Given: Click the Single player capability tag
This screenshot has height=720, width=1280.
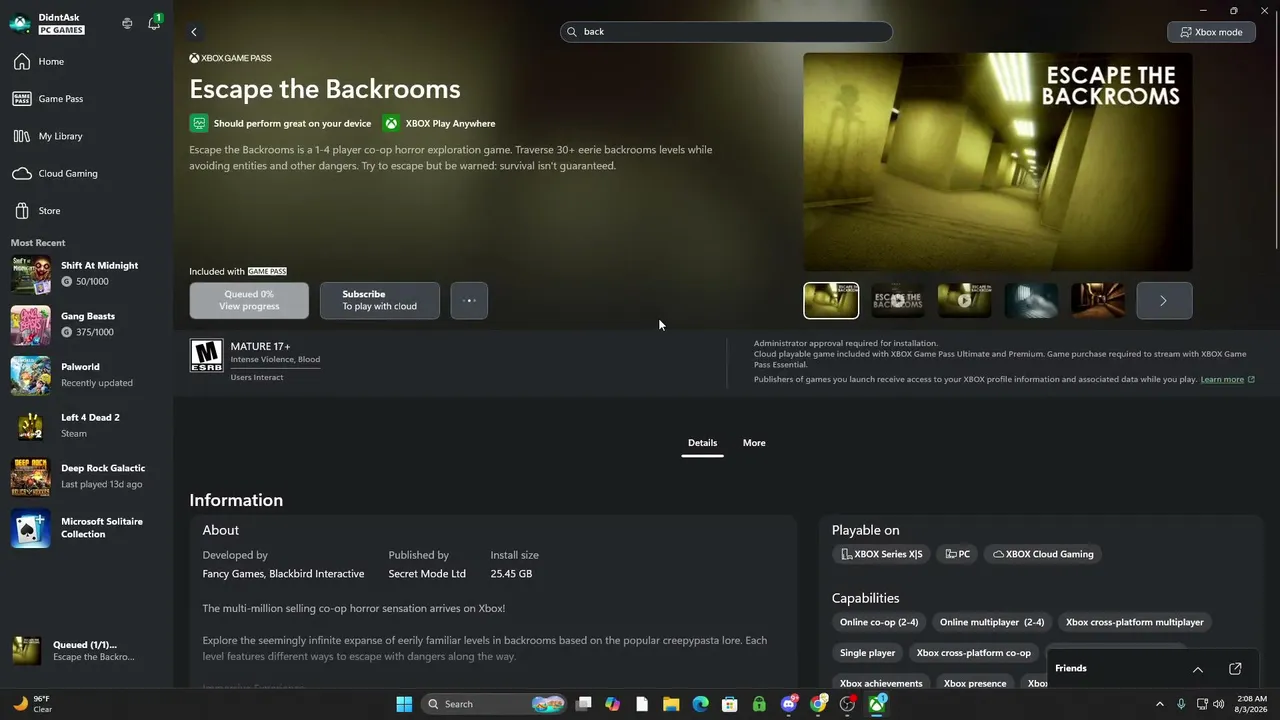Looking at the screenshot, I should click(868, 653).
